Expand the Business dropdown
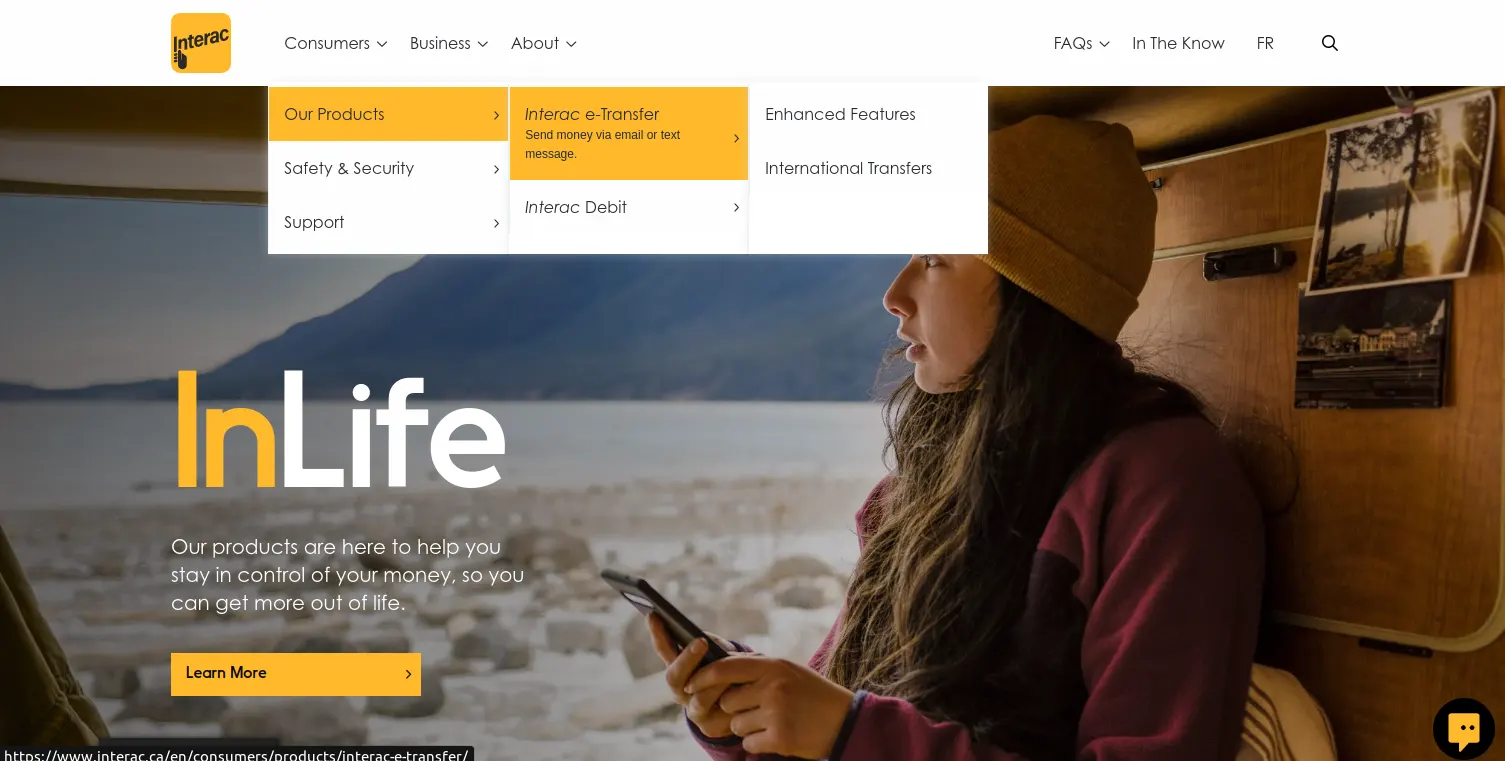This screenshot has width=1505, height=761. [x=449, y=43]
